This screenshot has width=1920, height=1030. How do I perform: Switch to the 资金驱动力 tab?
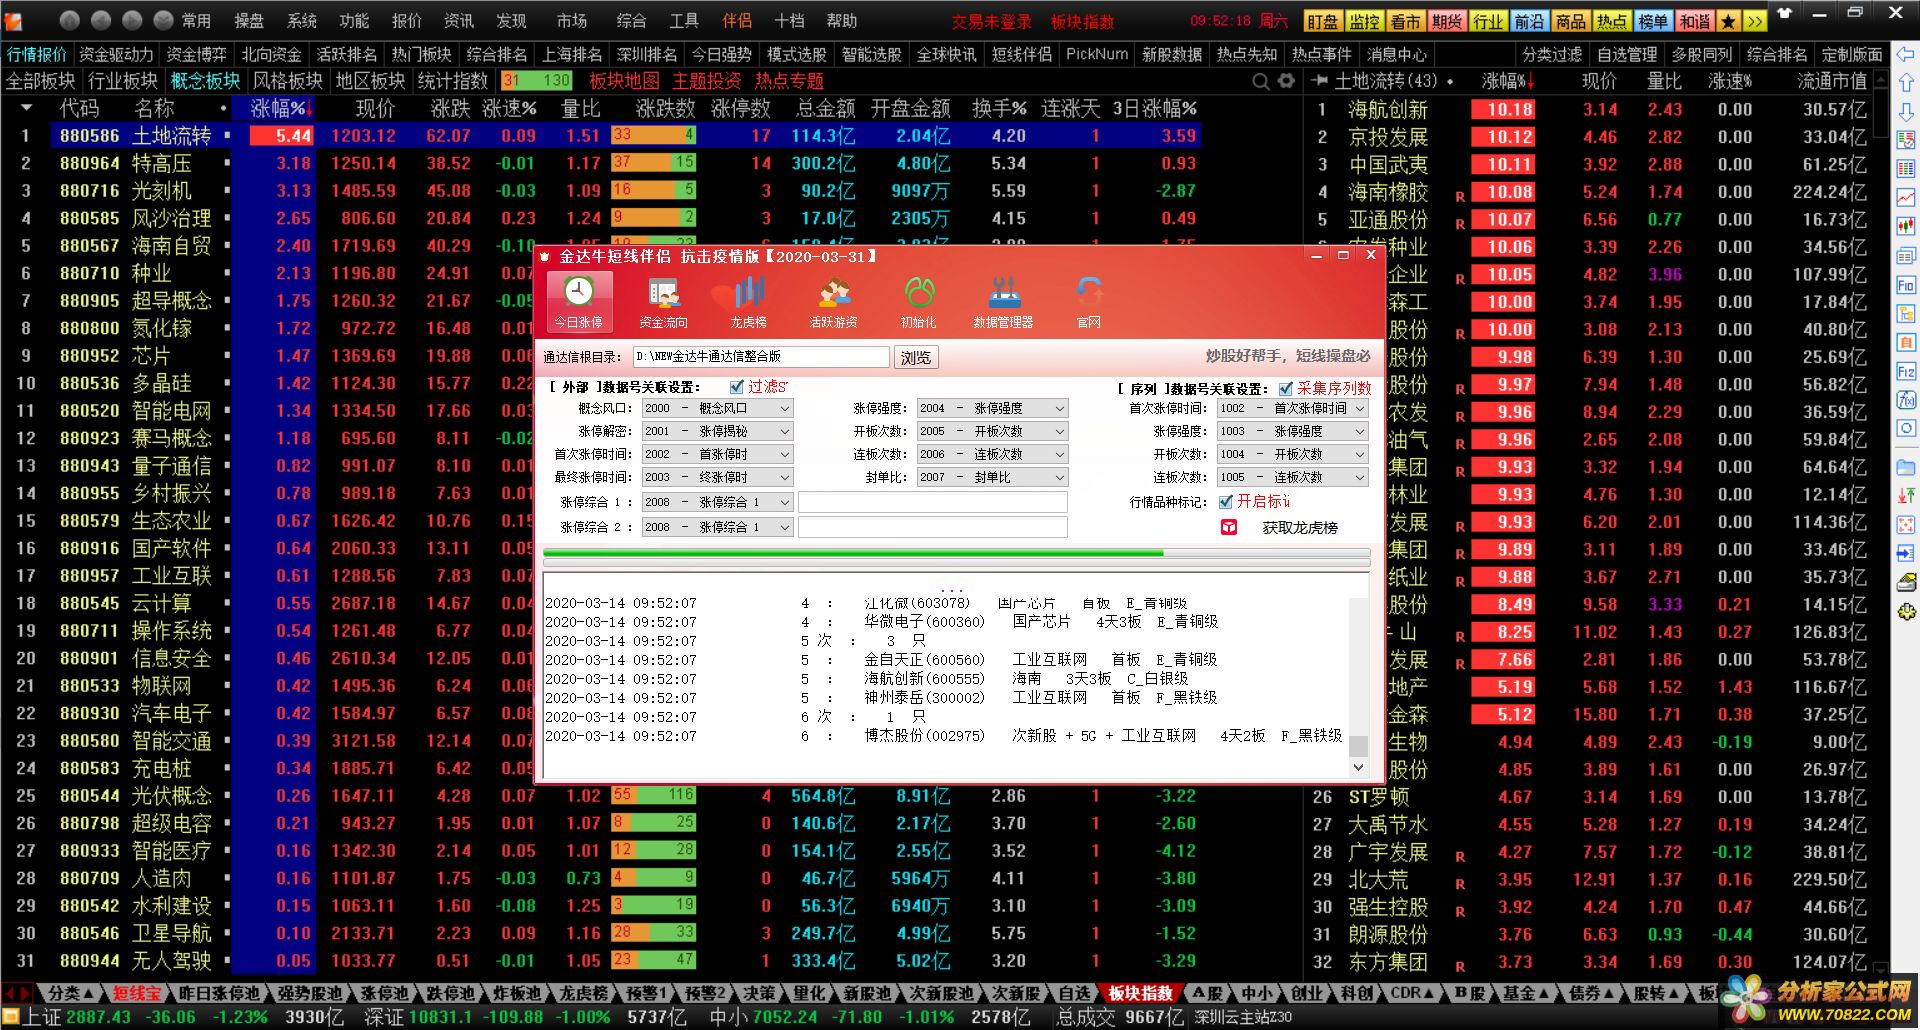pos(116,54)
